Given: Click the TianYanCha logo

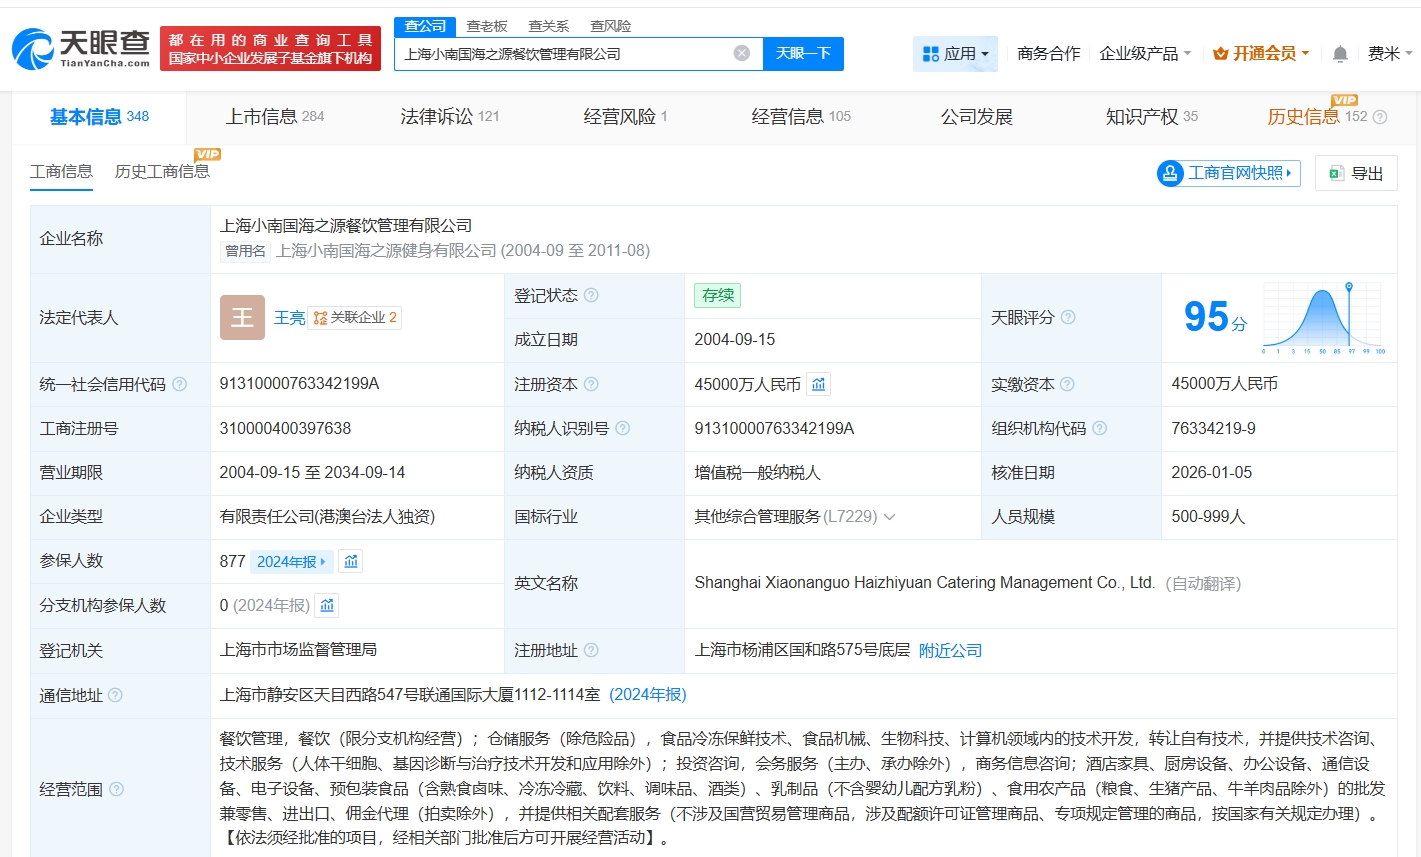Looking at the screenshot, I should coord(81,48).
